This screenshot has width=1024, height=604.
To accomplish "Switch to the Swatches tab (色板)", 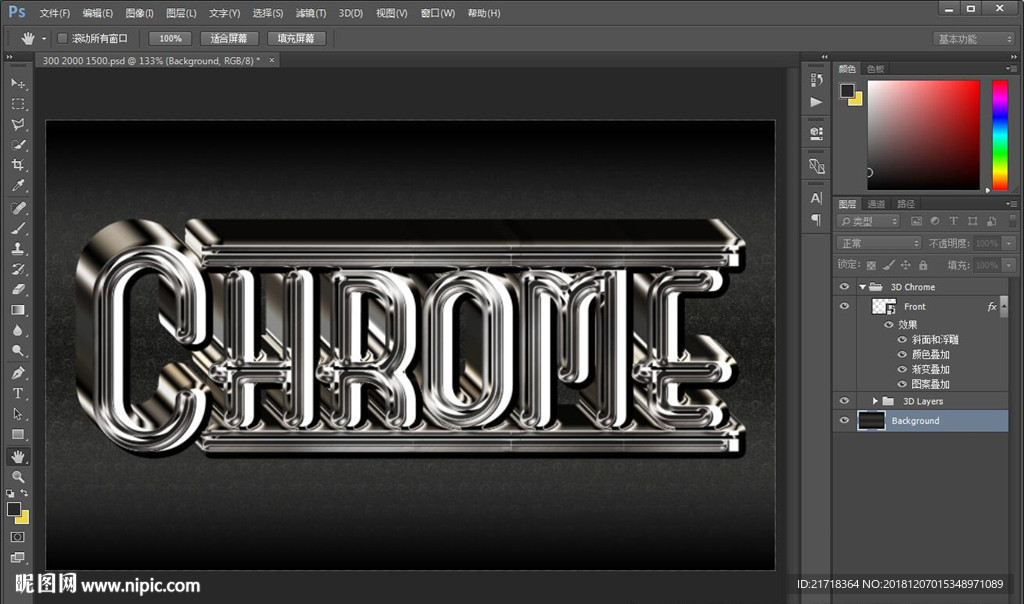I will coord(875,69).
